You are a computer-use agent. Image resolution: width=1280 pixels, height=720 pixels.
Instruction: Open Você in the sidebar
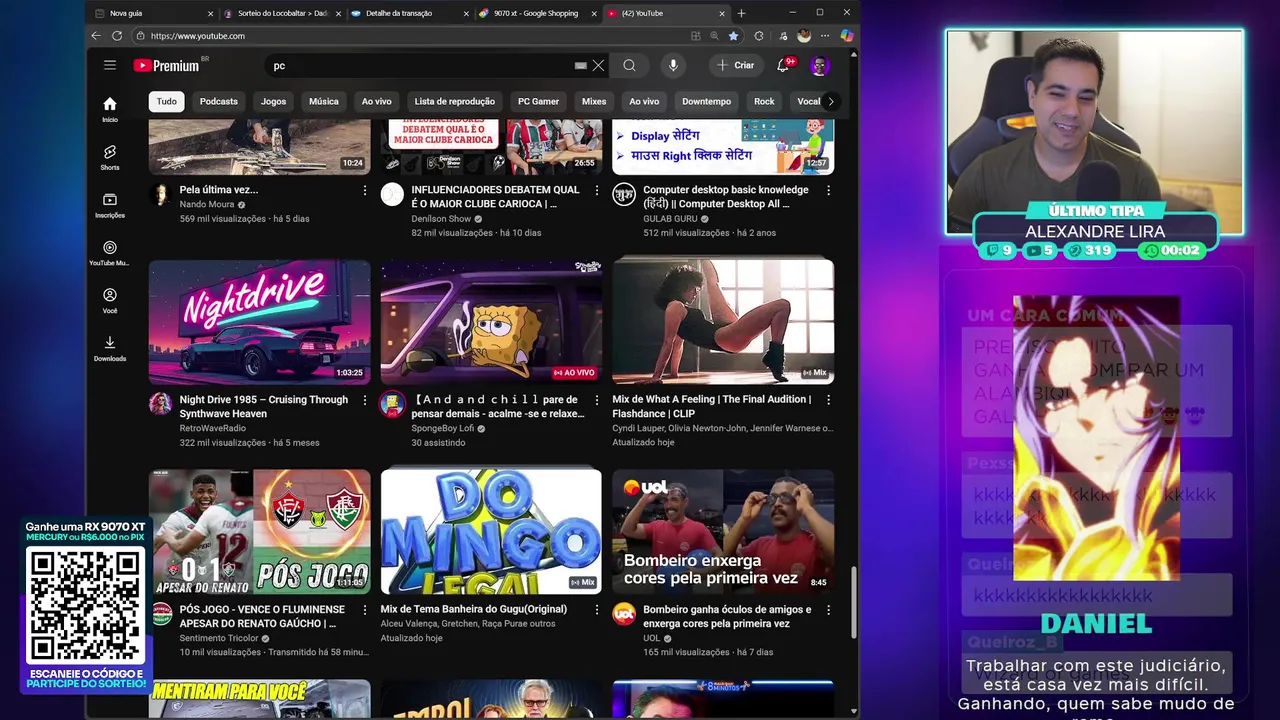110,301
